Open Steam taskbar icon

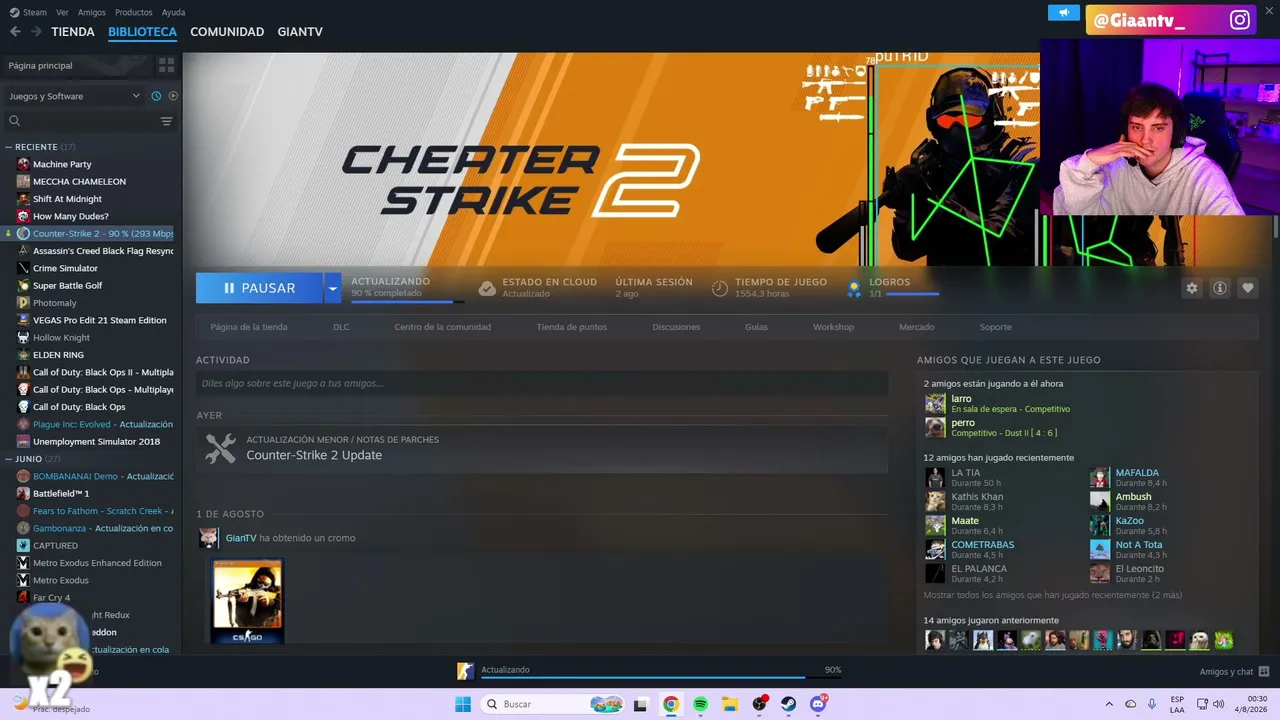[789, 704]
